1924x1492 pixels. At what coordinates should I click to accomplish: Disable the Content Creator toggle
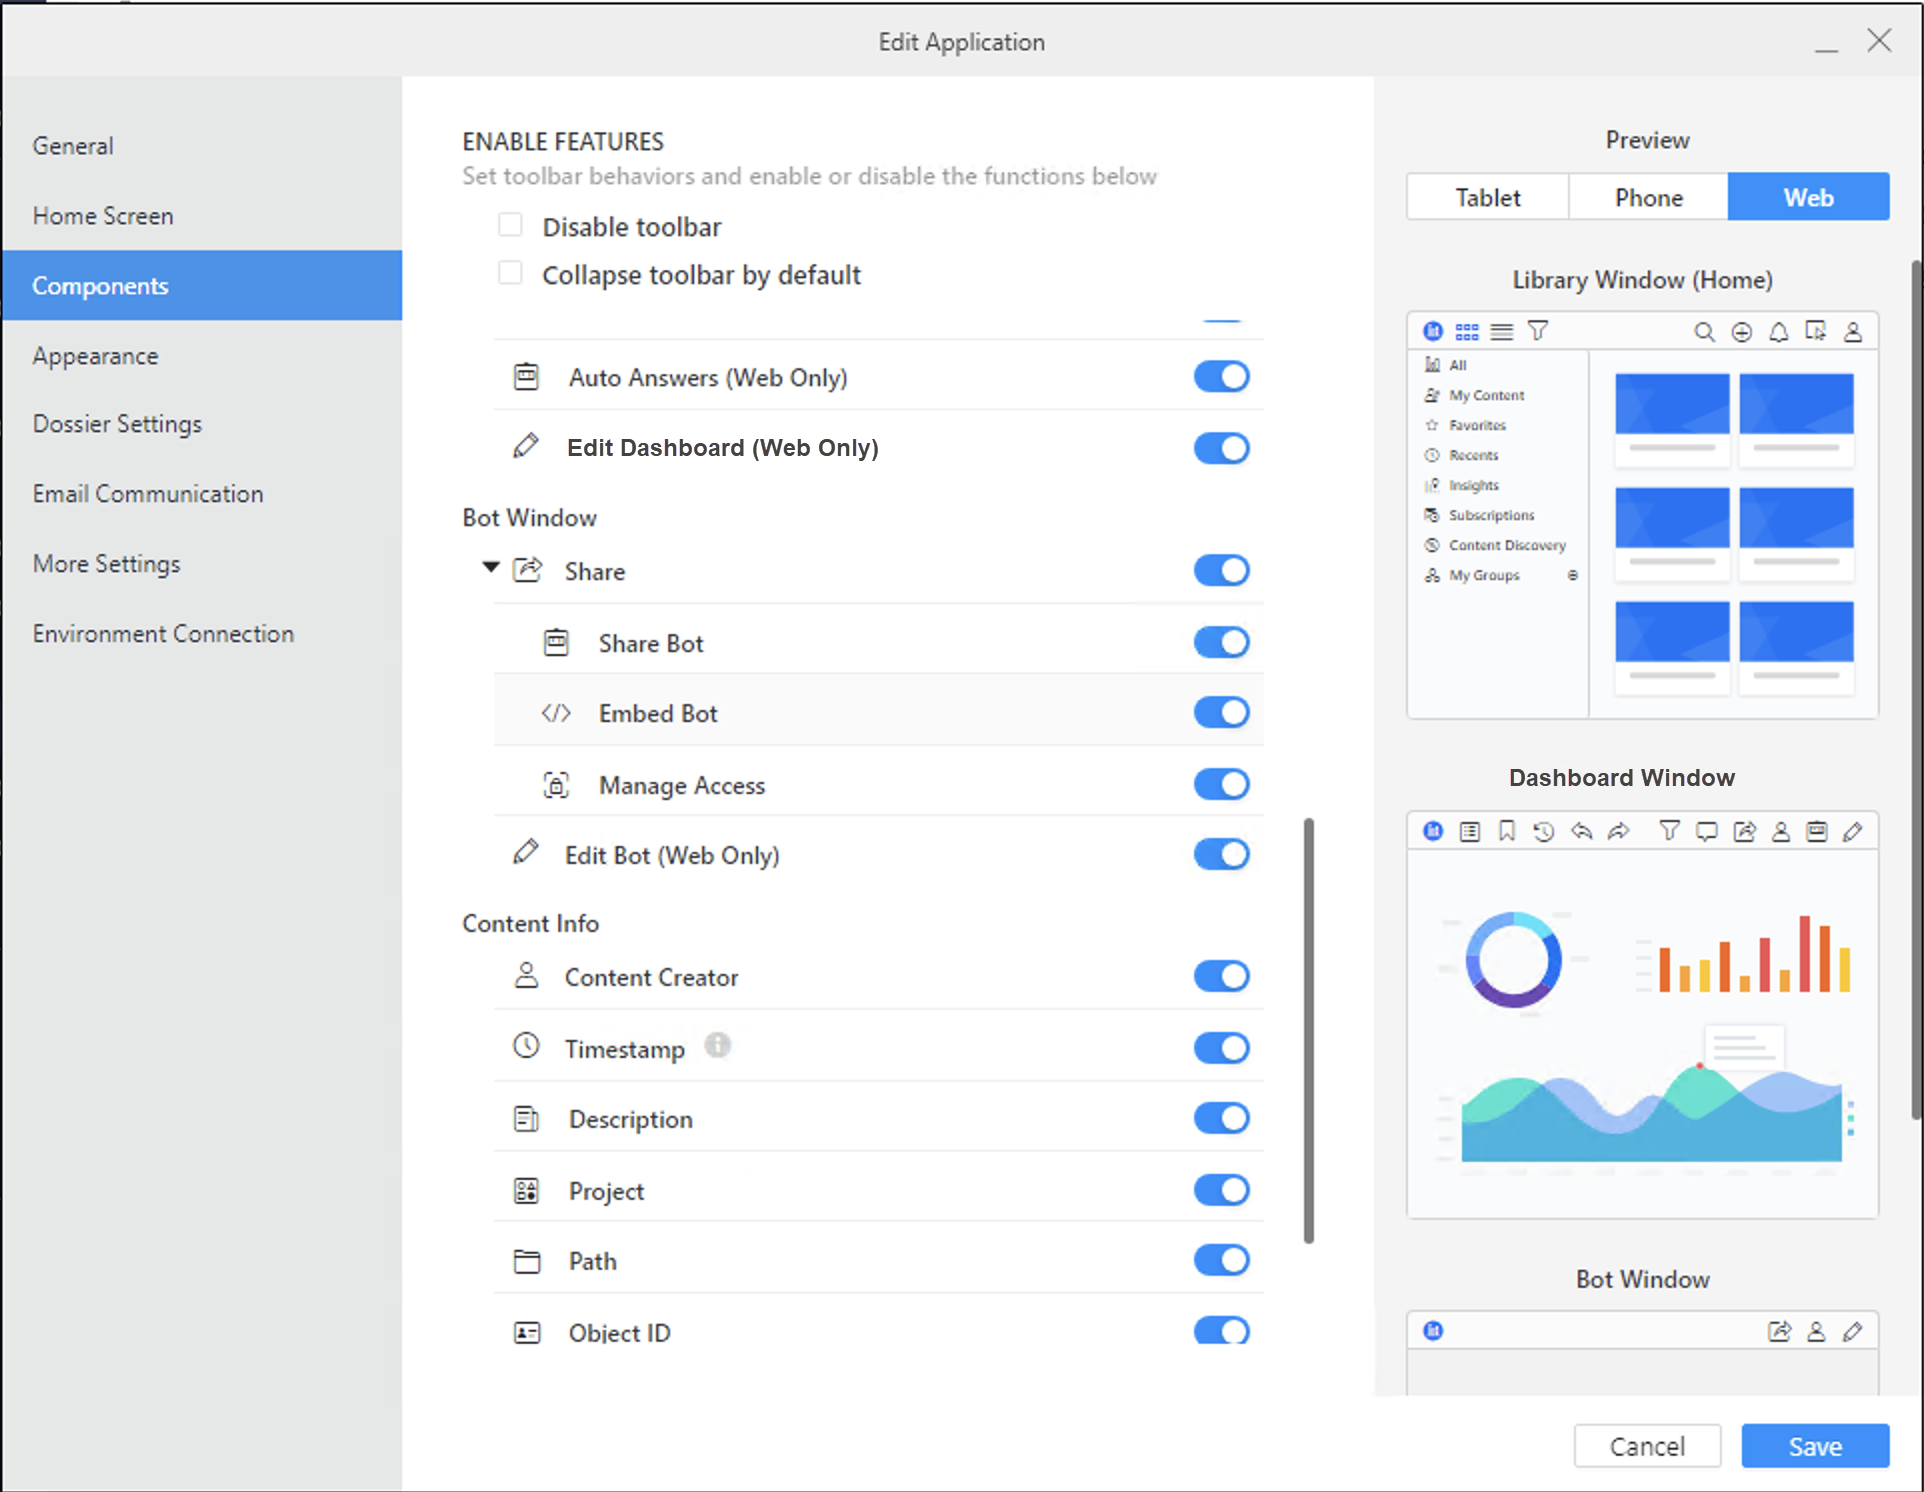(x=1221, y=977)
